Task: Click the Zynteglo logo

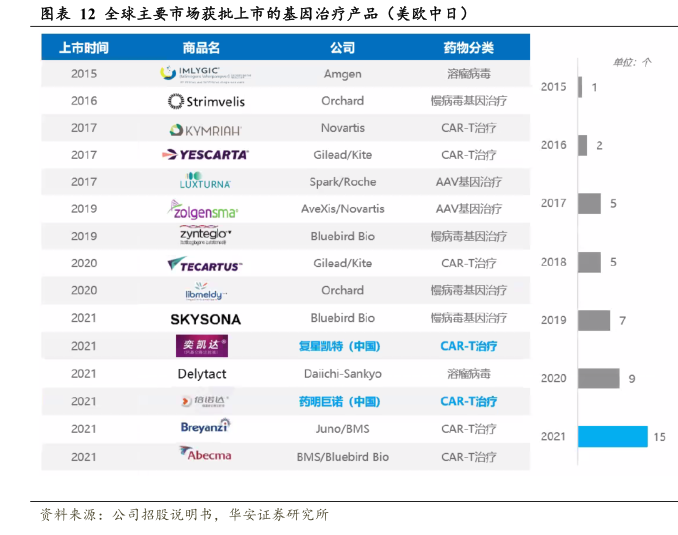Action: tap(203, 236)
